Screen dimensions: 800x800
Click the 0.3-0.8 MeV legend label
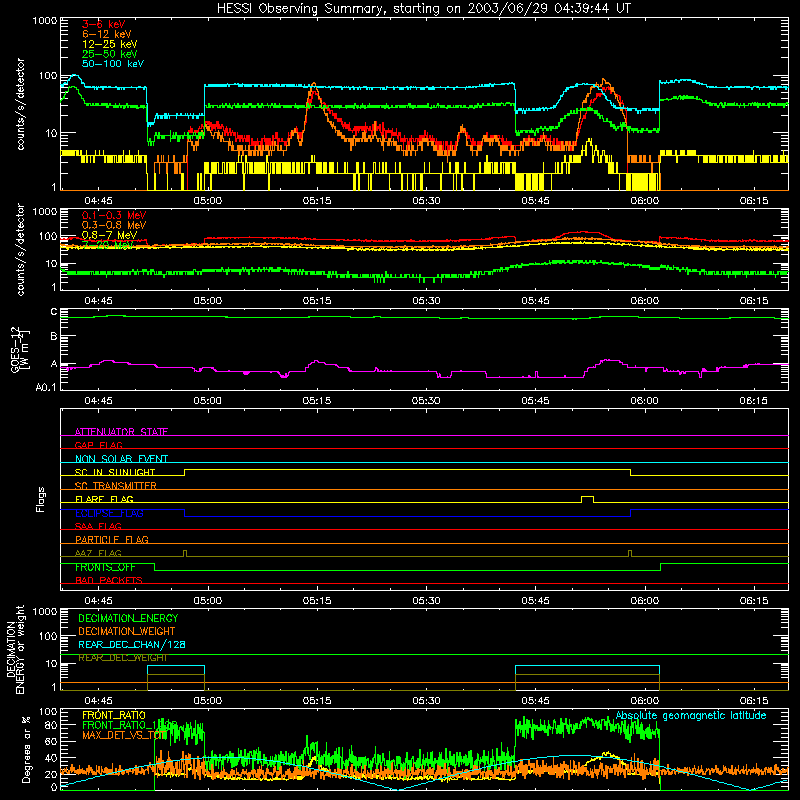click(x=114, y=225)
